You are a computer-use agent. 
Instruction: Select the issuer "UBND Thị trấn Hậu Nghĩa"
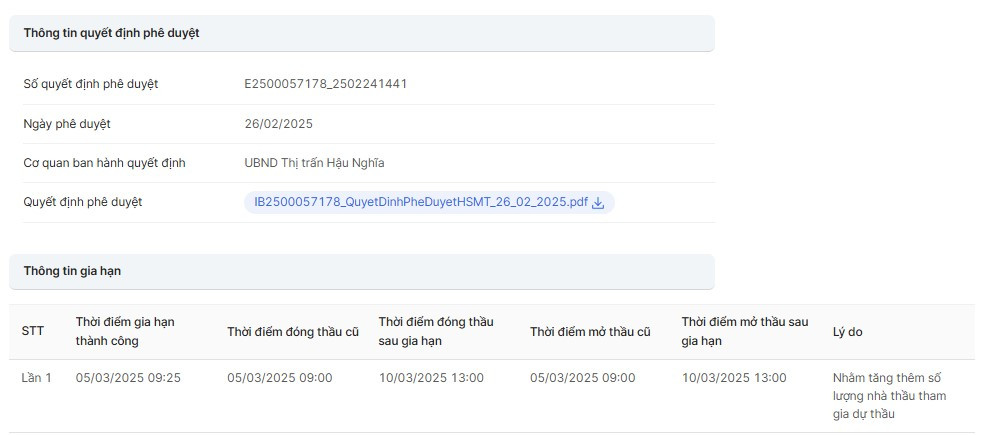[x=314, y=163]
